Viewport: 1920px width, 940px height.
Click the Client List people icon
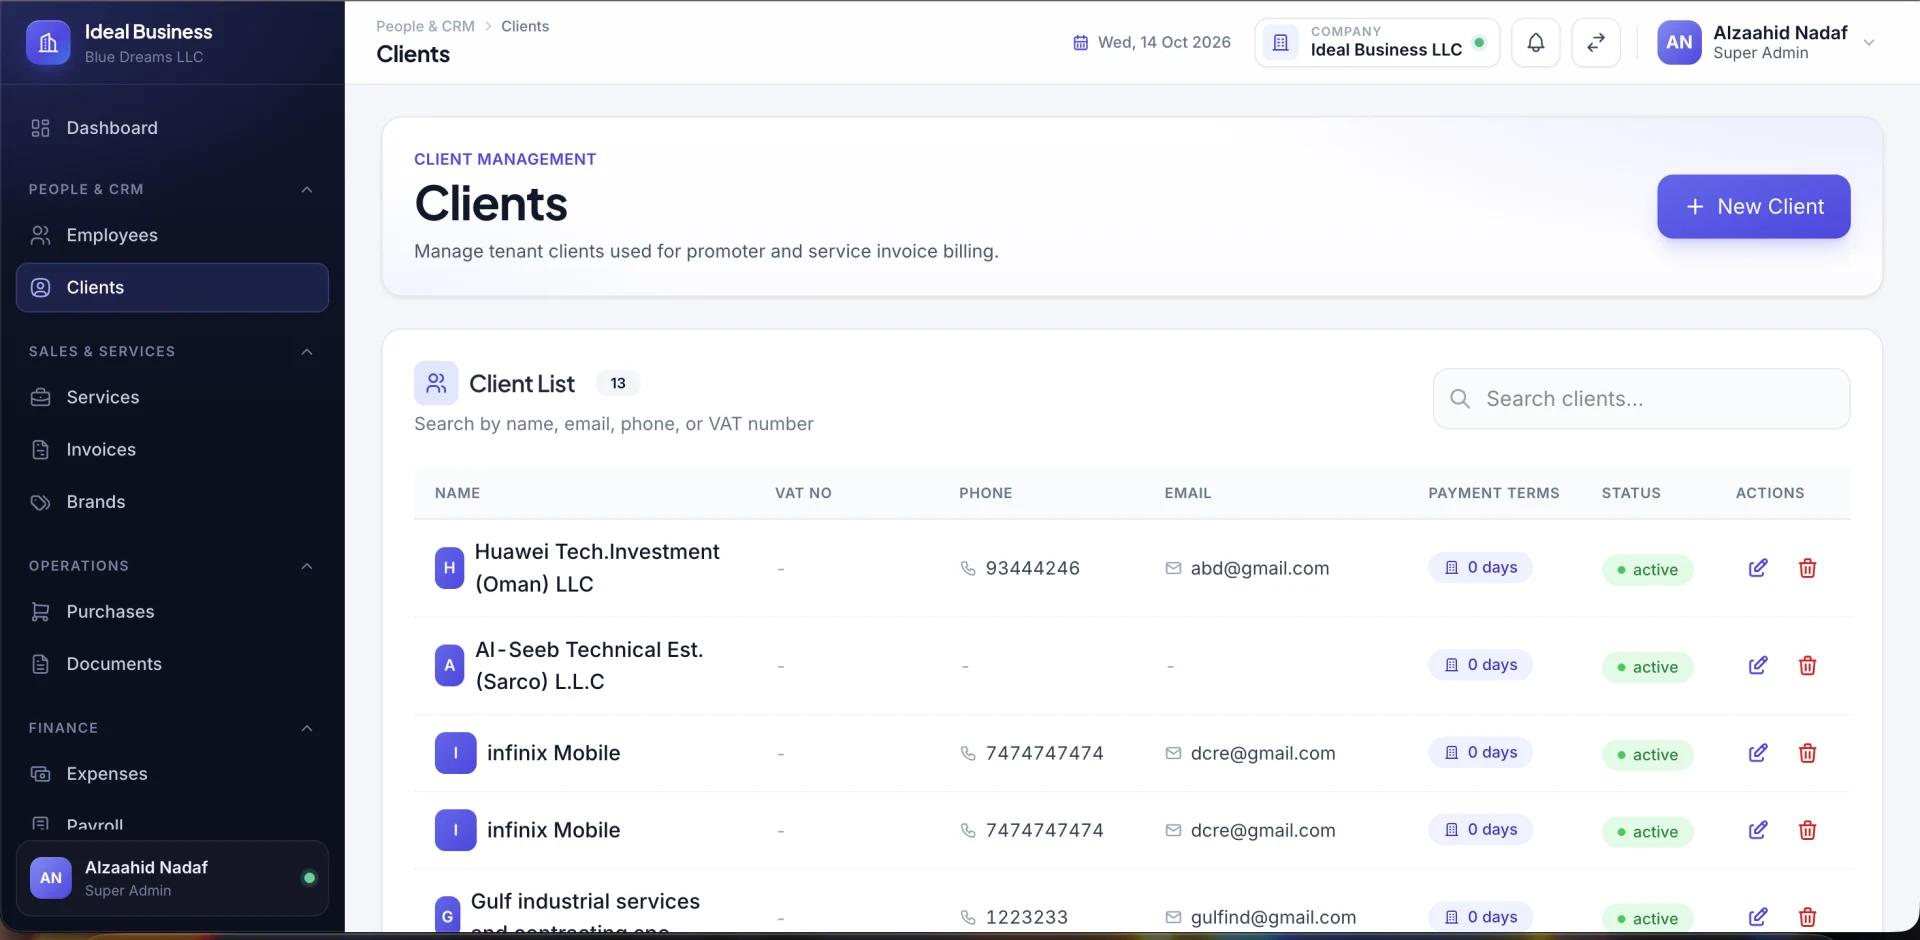click(436, 383)
